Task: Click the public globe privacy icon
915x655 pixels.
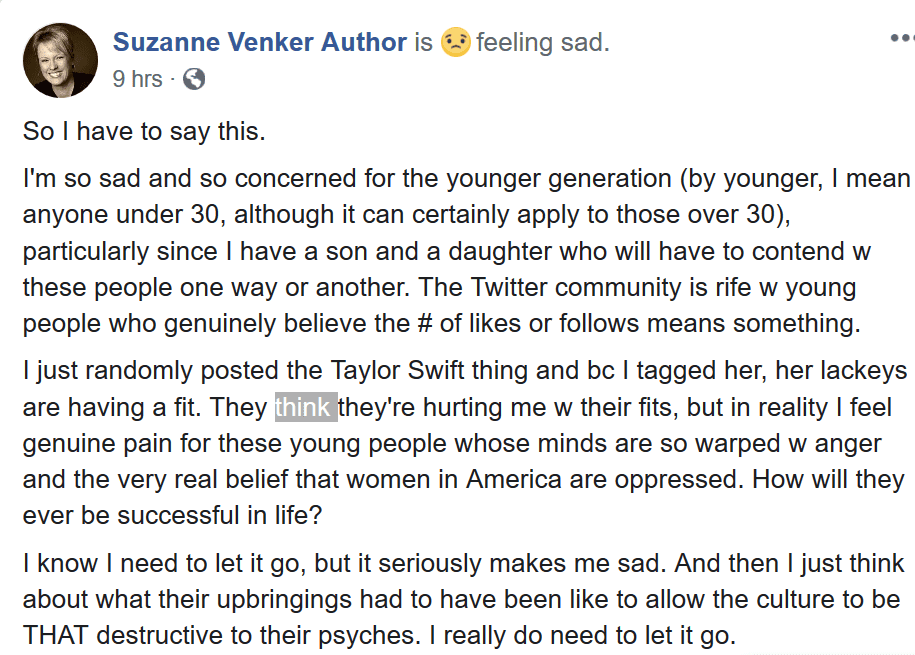Action: (194, 79)
